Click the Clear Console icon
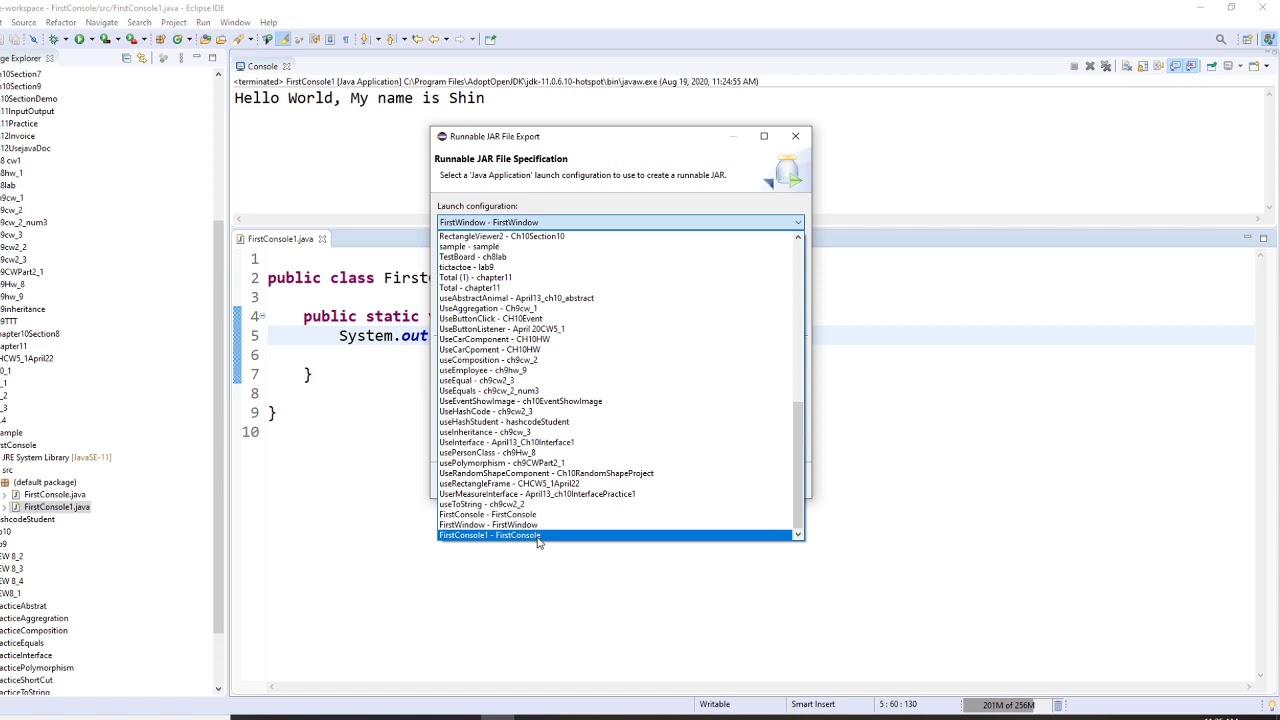Viewport: 1280px width, 720px height. point(1127,66)
